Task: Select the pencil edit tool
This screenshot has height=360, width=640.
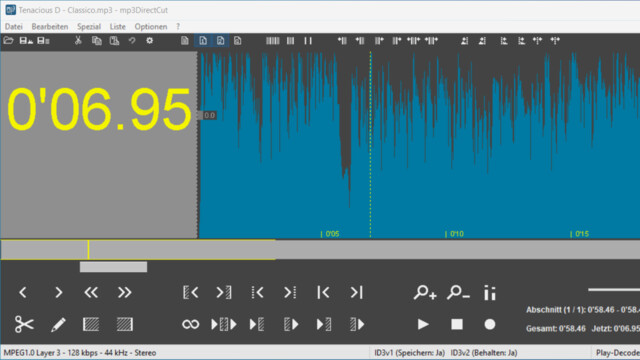Action: tap(58, 325)
